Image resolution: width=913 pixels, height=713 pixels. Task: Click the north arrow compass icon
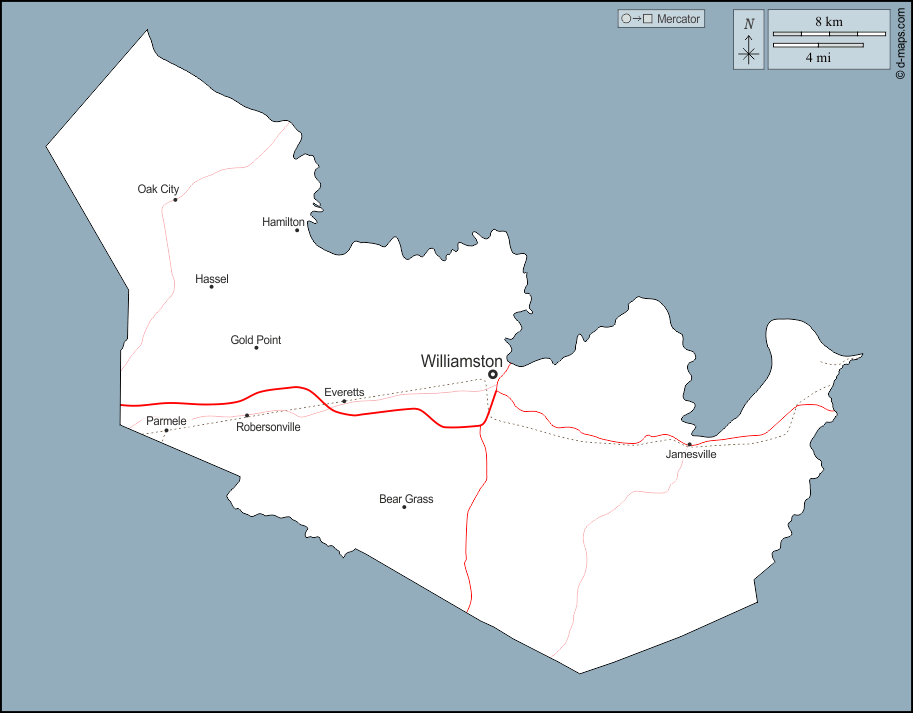[748, 41]
